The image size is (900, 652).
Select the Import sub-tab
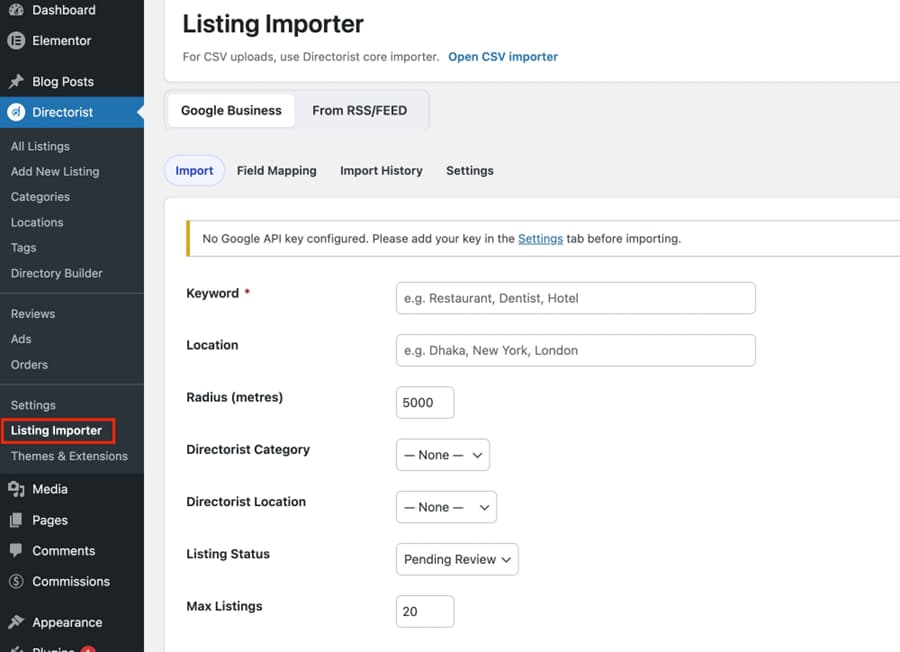click(194, 170)
